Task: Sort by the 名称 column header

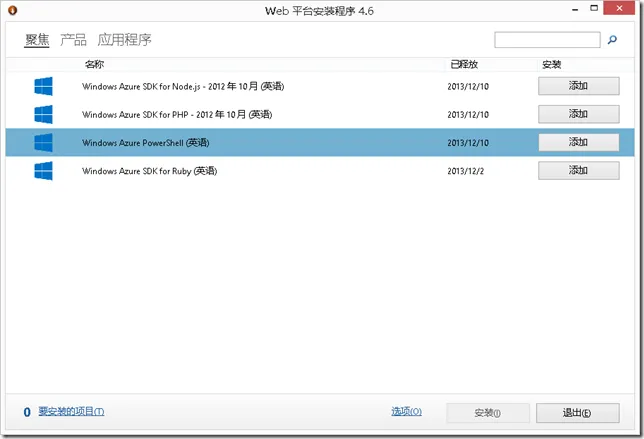Action: (94, 64)
